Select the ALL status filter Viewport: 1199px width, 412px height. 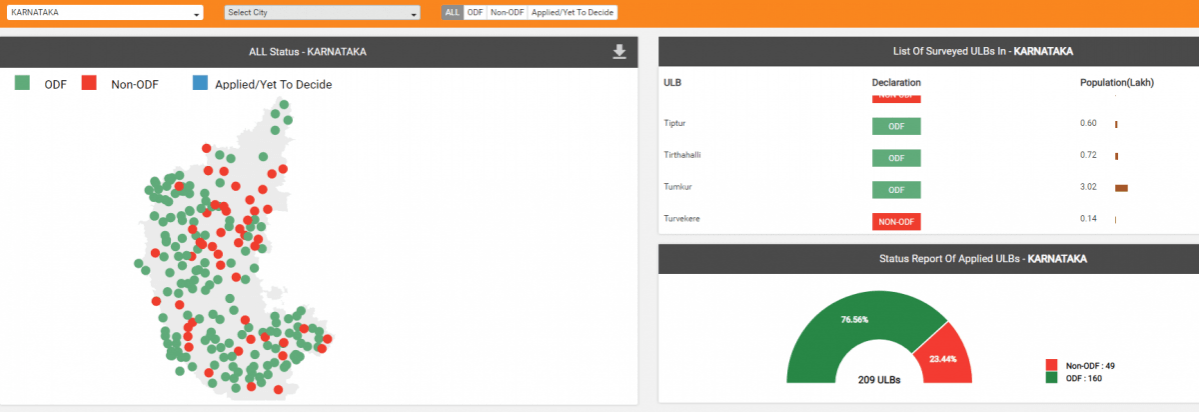(x=453, y=13)
